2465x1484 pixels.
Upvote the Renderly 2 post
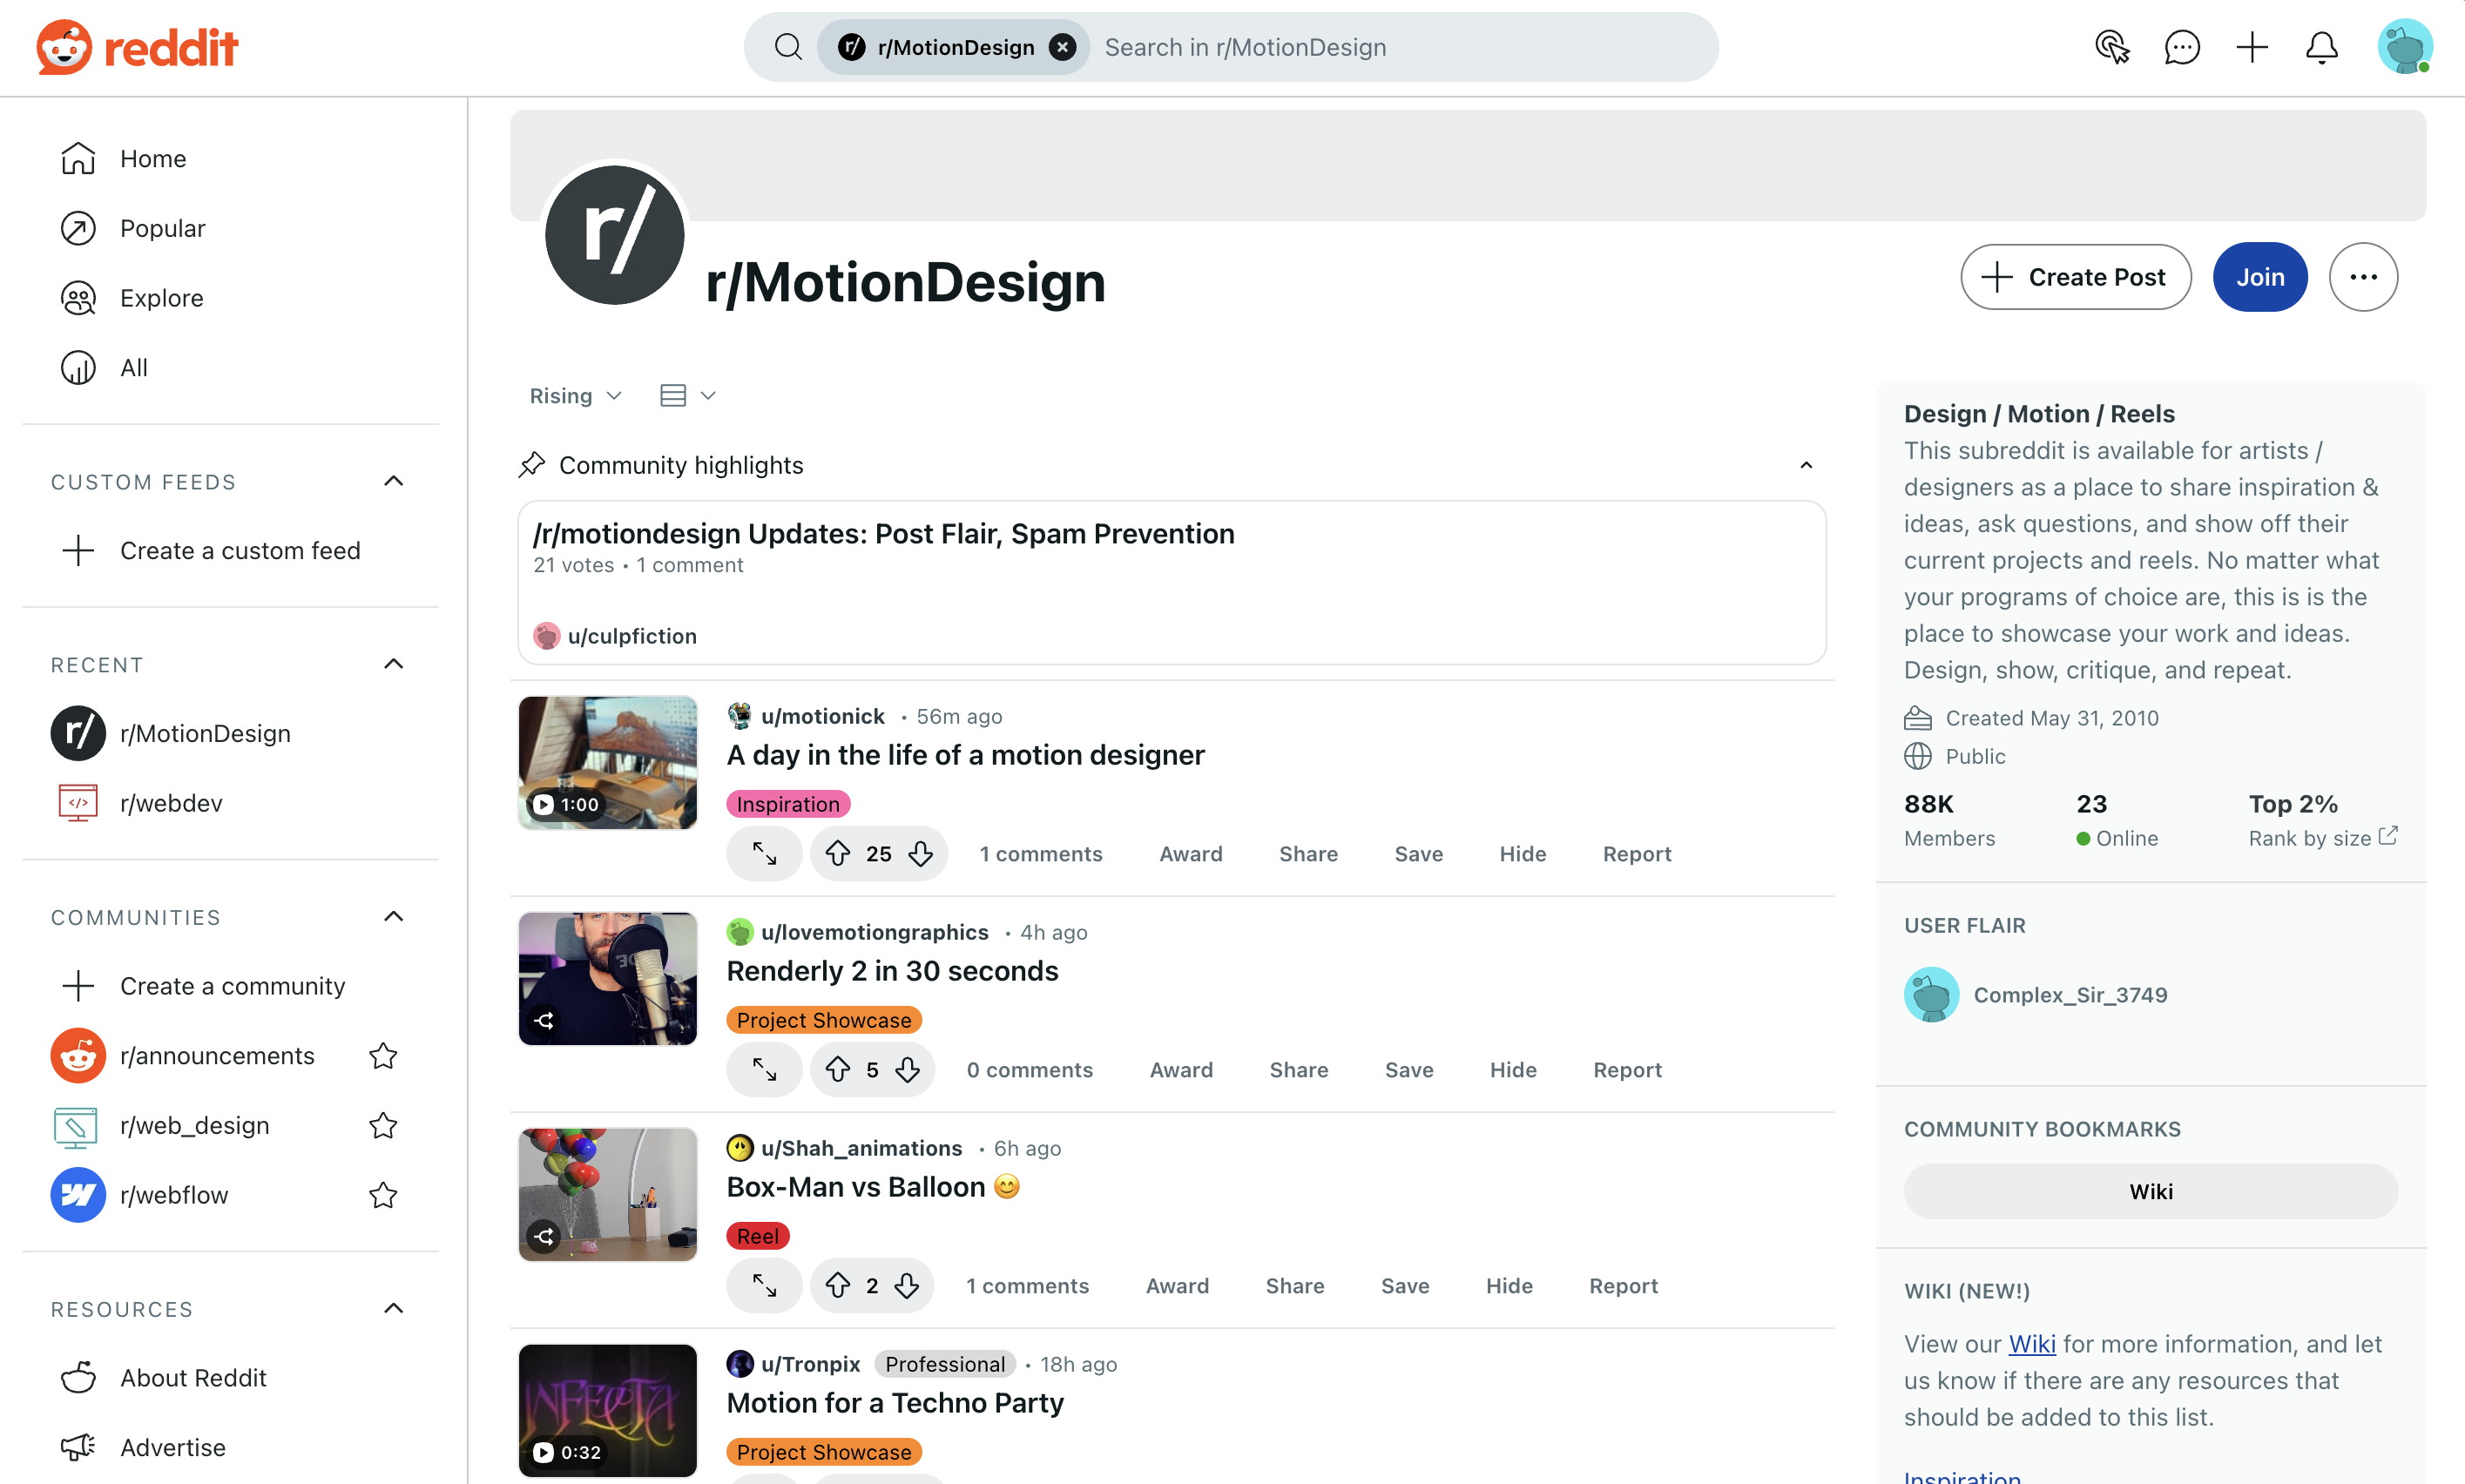pyautogui.click(x=838, y=1069)
